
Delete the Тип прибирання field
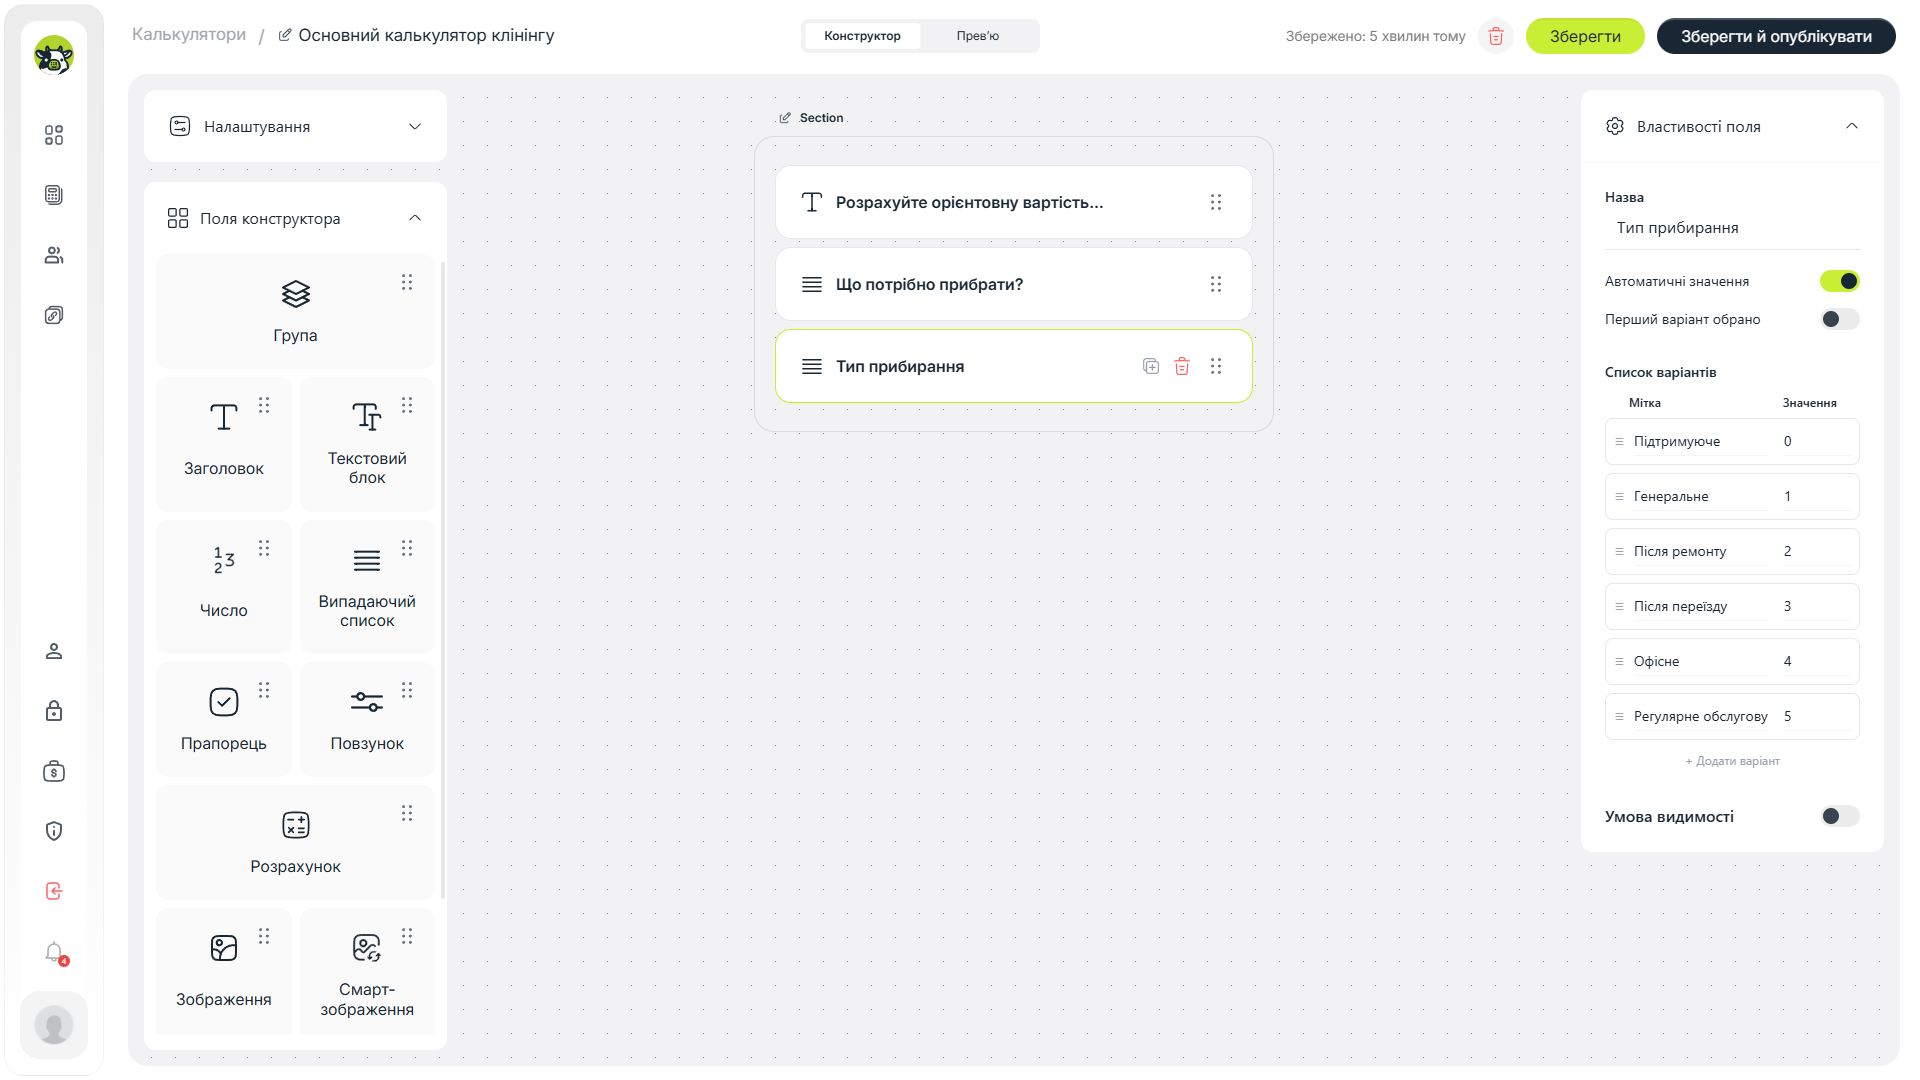click(x=1182, y=366)
